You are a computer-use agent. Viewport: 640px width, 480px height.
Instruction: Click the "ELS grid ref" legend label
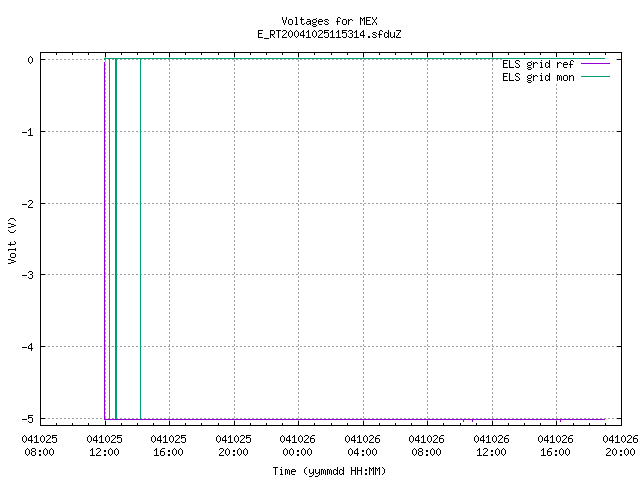[538, 64]
